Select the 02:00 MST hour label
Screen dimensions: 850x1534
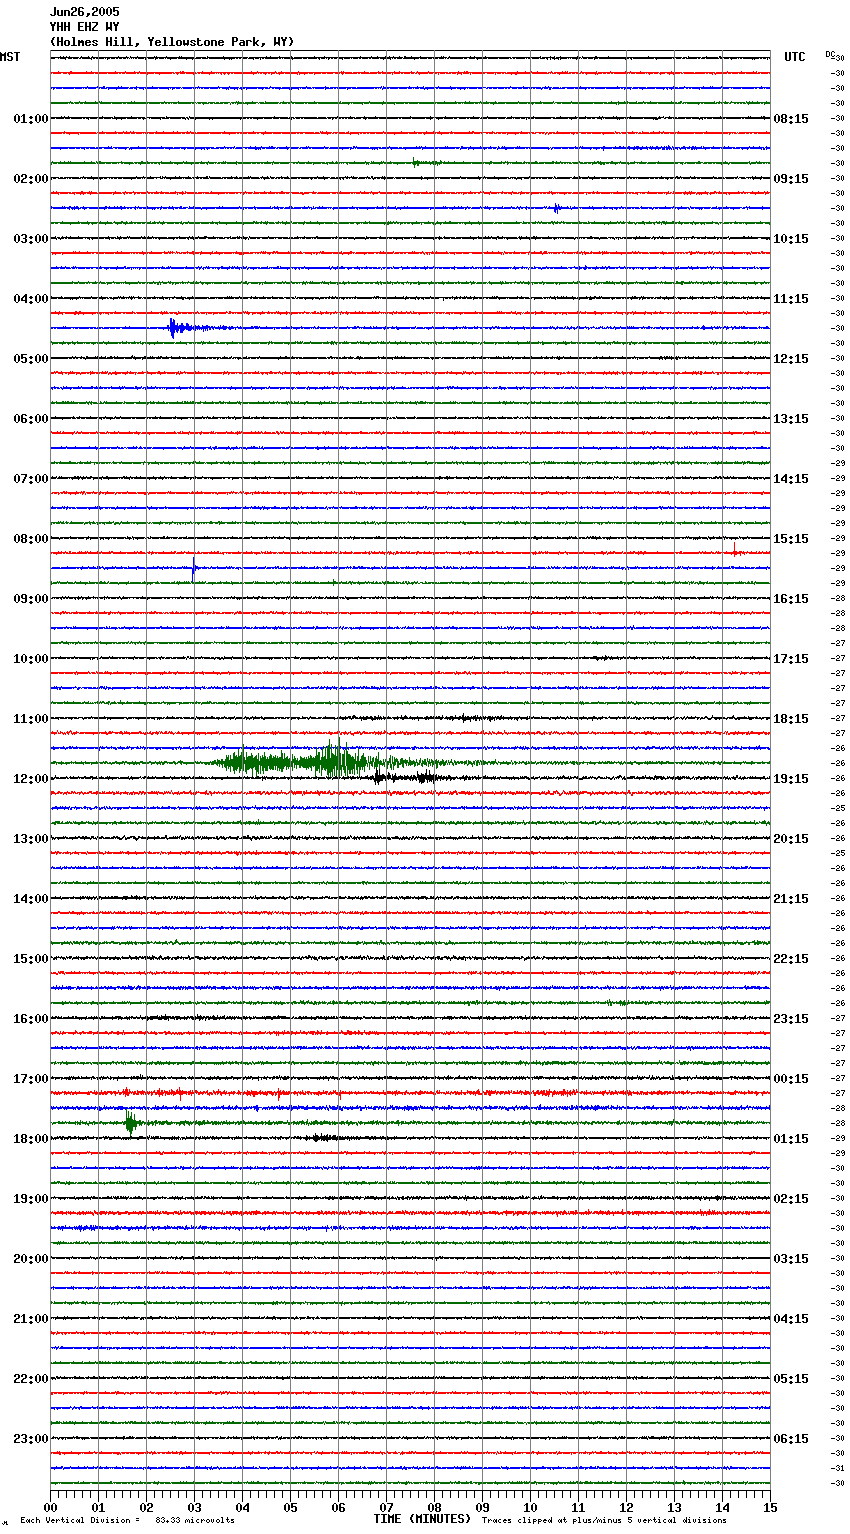[30, 179]
